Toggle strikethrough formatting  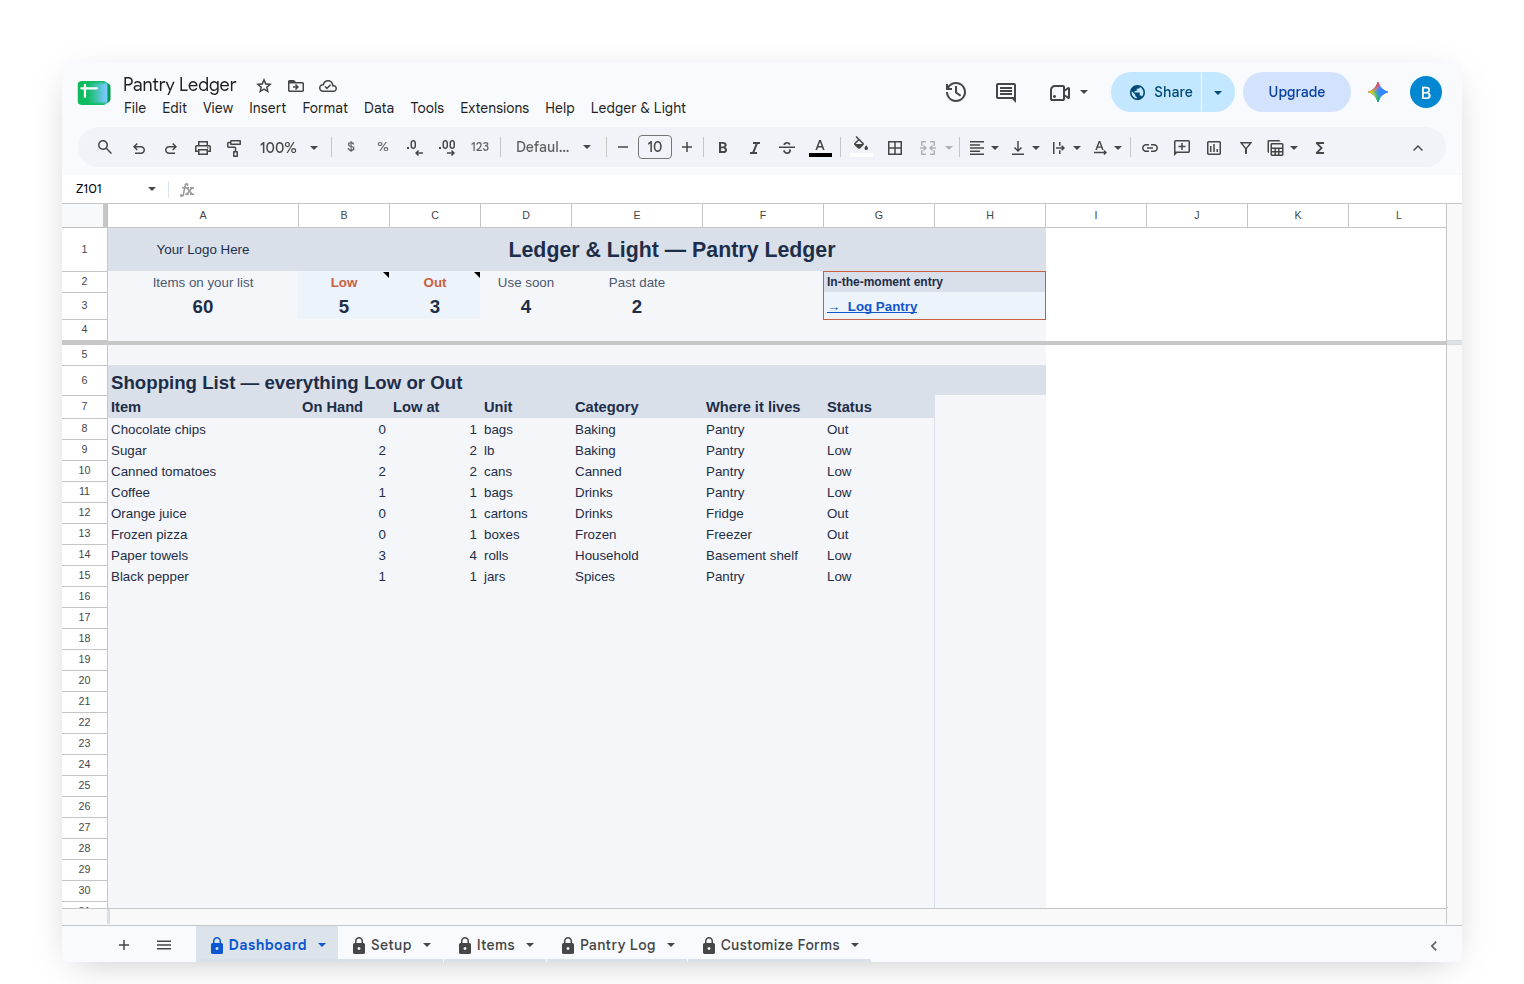[787, 148]
